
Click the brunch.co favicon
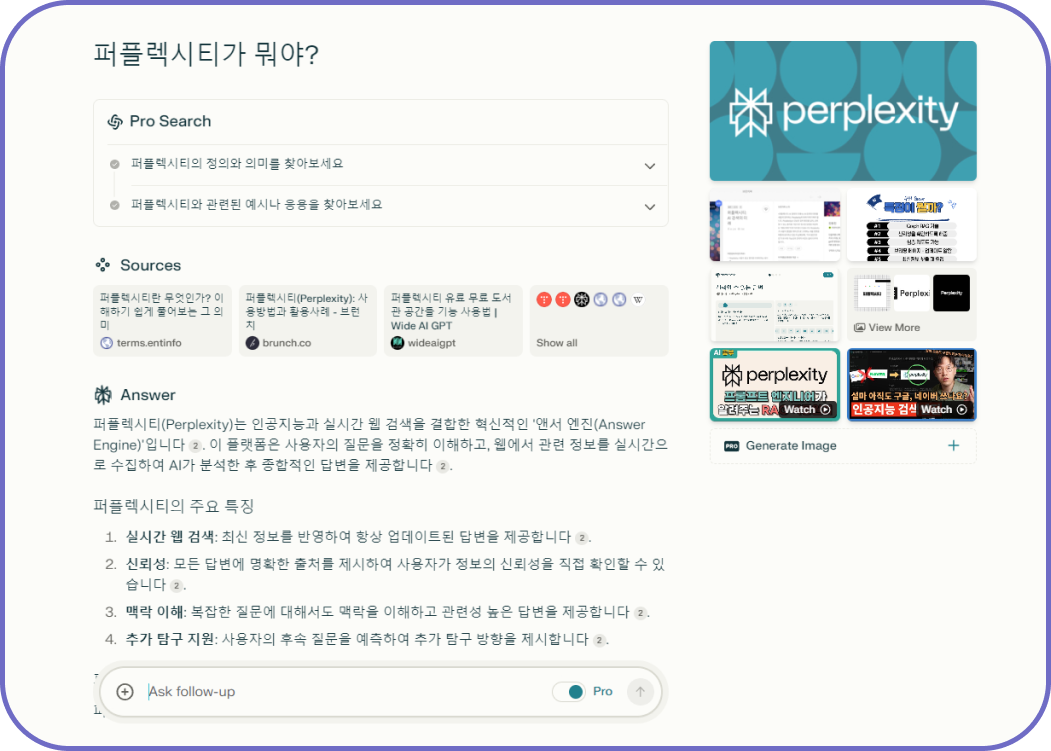click(x=252, y=343)
